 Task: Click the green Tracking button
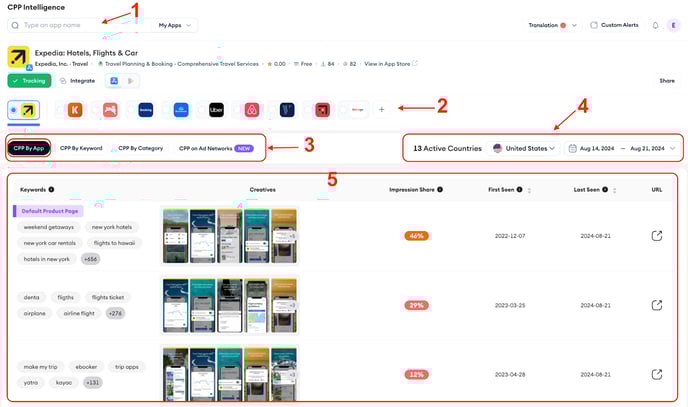click(29, 81)
